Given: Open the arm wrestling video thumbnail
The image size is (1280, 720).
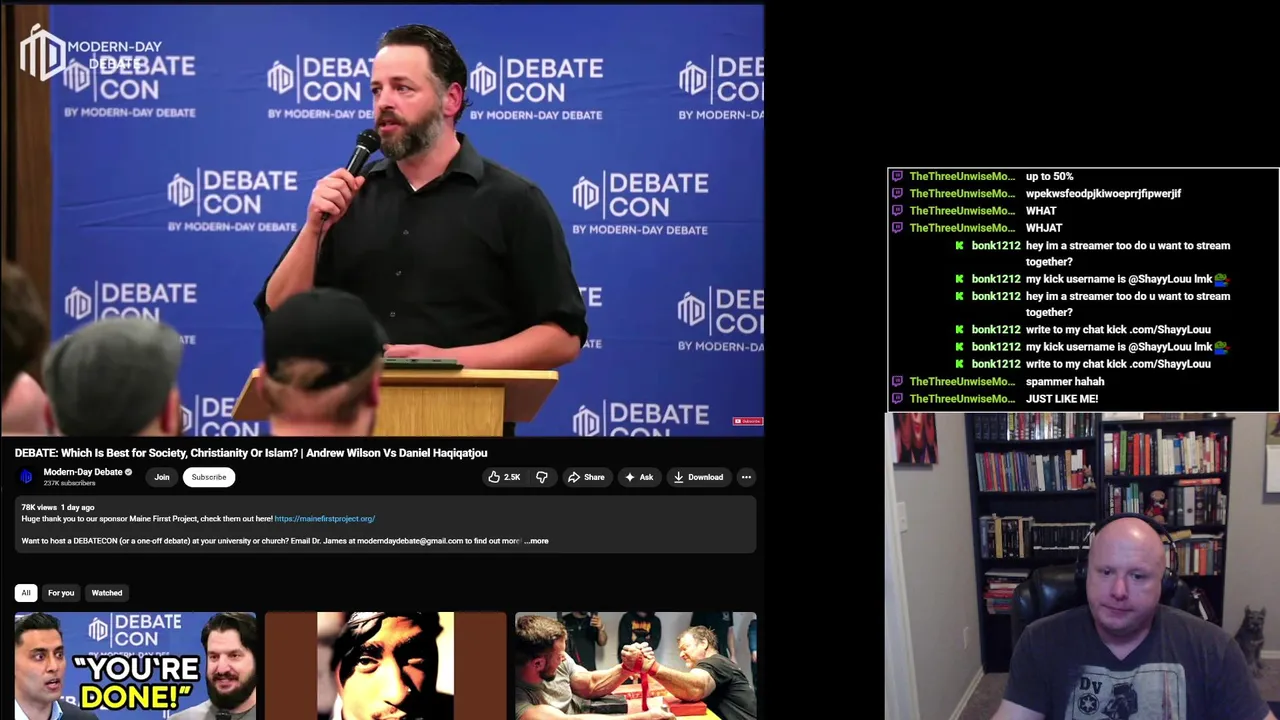Looking at the screenshot, I should (636, 666).
